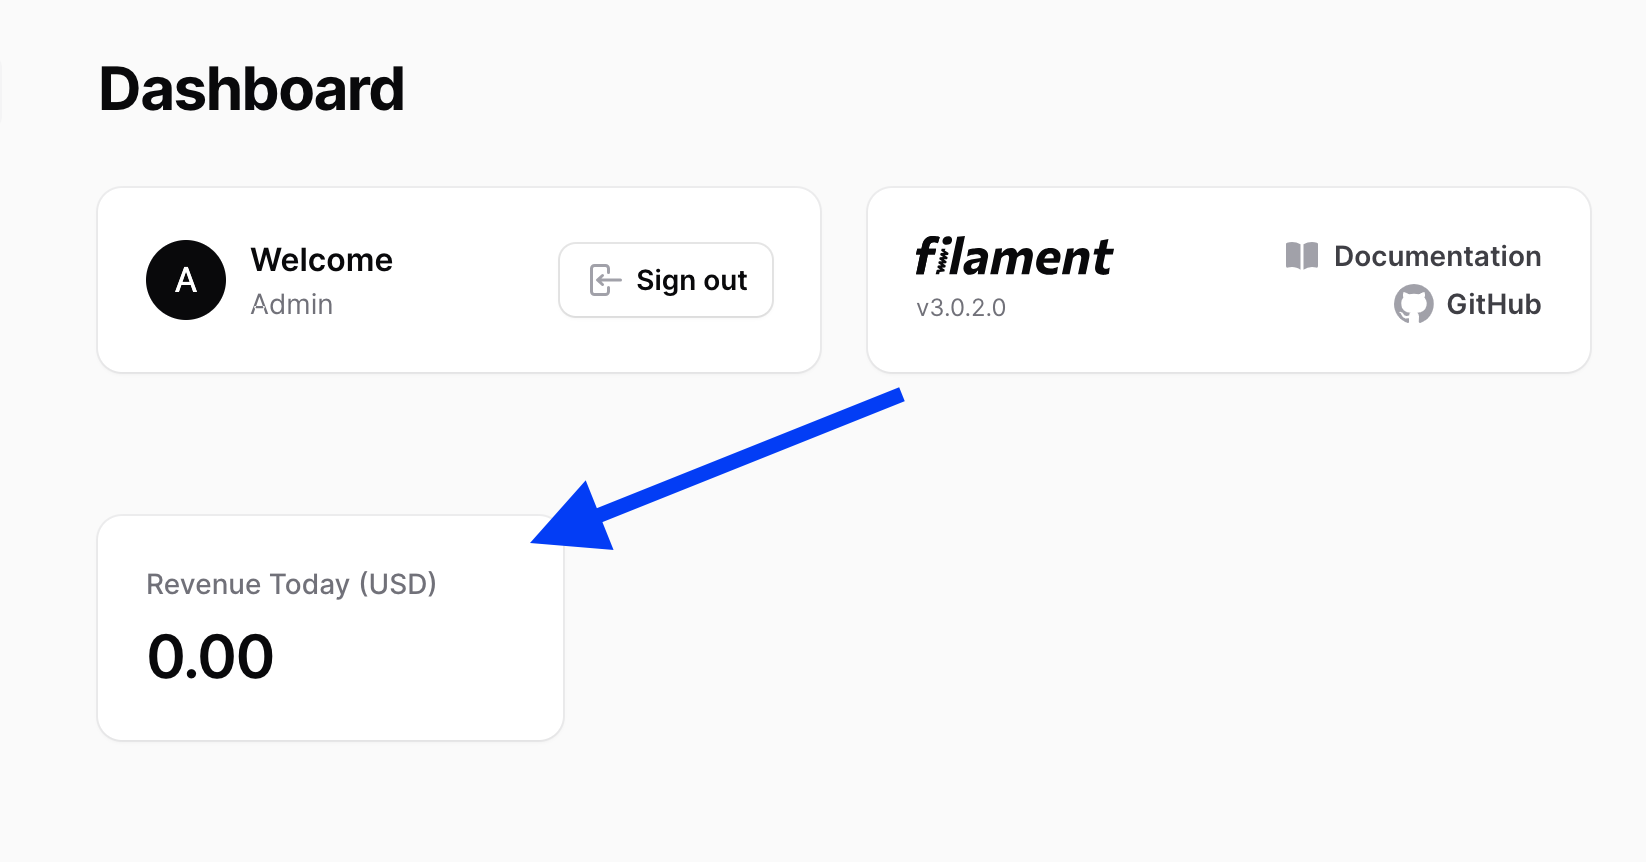Click the (USD) currency text

(x=397, y=584)
